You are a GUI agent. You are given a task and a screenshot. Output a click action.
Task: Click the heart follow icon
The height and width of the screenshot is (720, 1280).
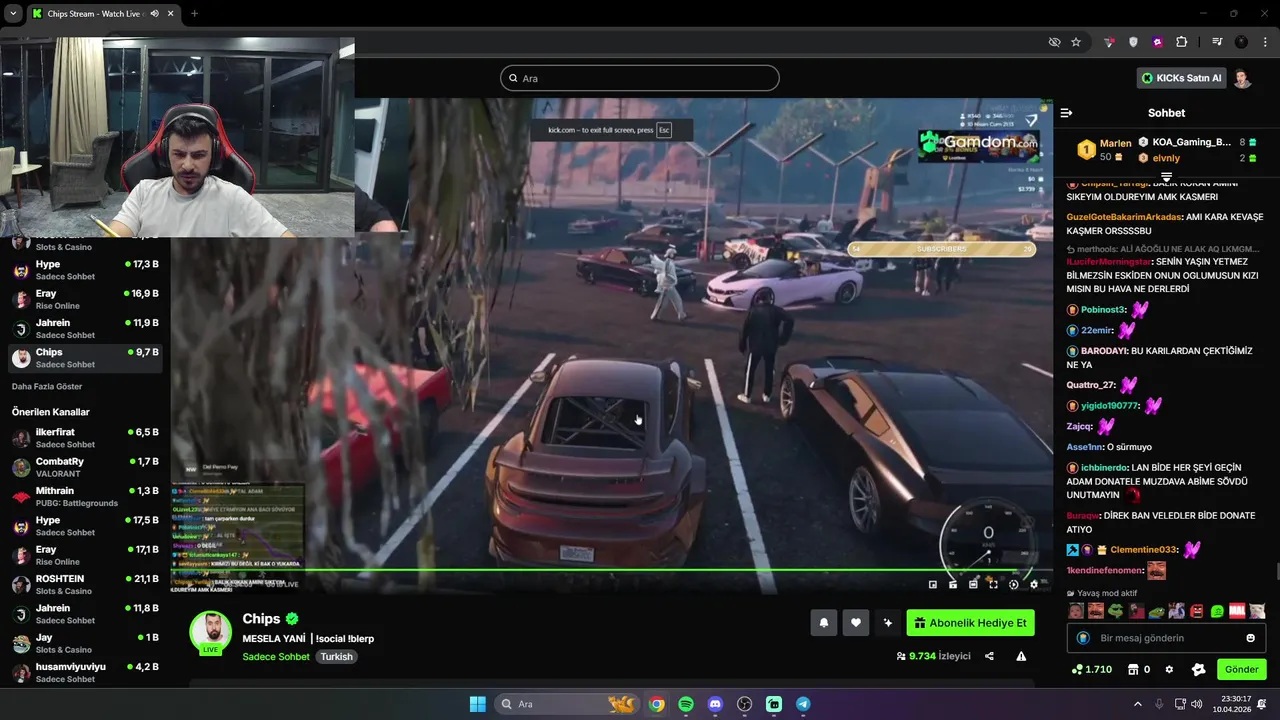pos(855,623)
